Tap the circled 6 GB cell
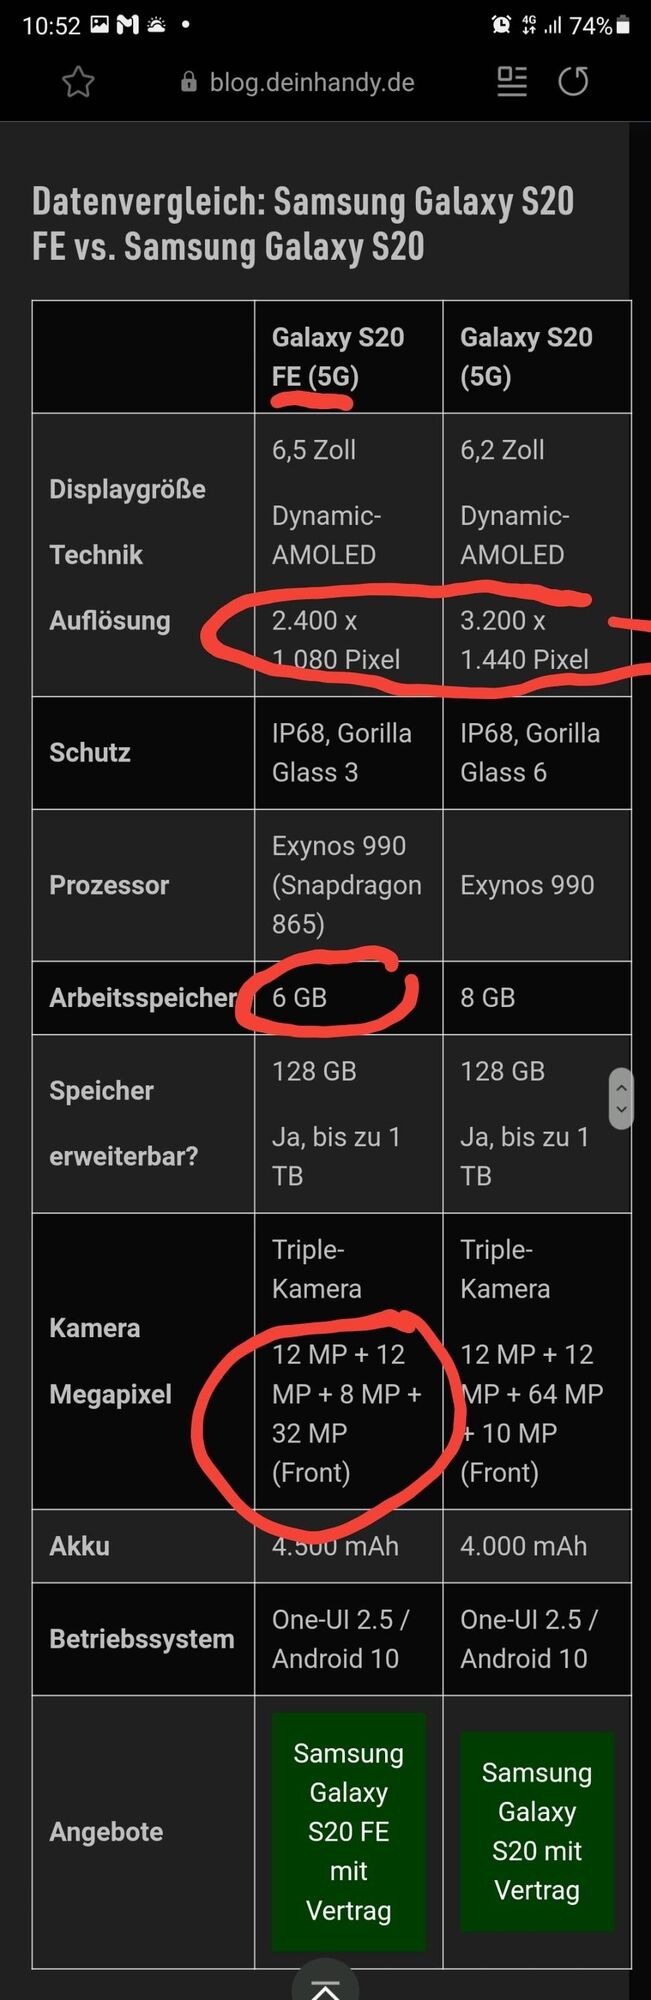The image size is (651, 2000). point(300,997)
